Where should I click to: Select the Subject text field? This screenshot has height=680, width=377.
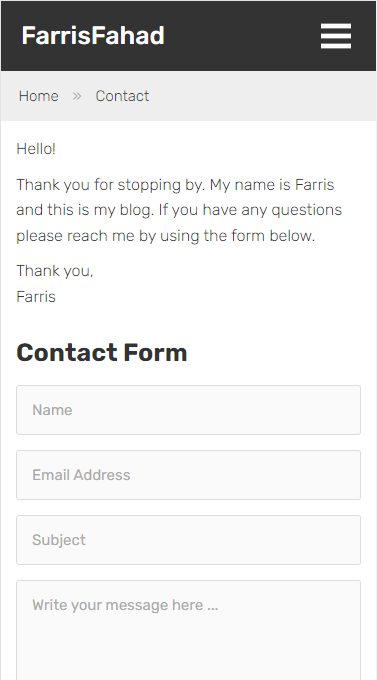pos(188,540)
